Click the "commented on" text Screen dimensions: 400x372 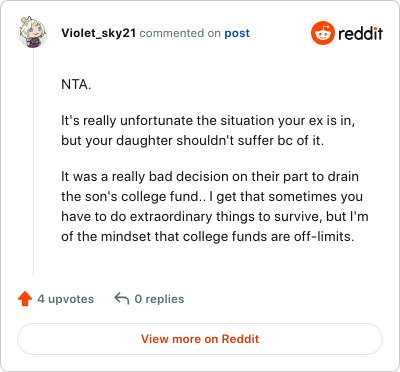point(180,33)
